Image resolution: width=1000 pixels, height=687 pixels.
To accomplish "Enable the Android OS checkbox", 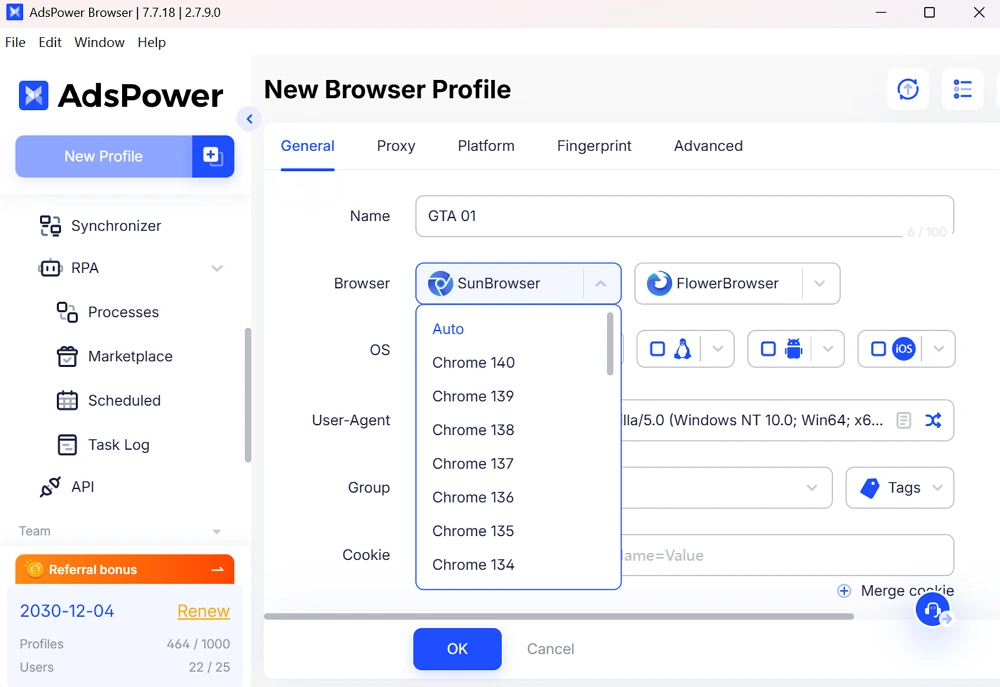I will pos(768,349).
